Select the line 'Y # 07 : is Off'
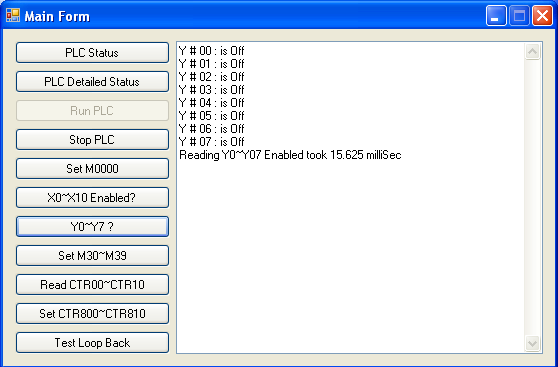 click(212, 142)
